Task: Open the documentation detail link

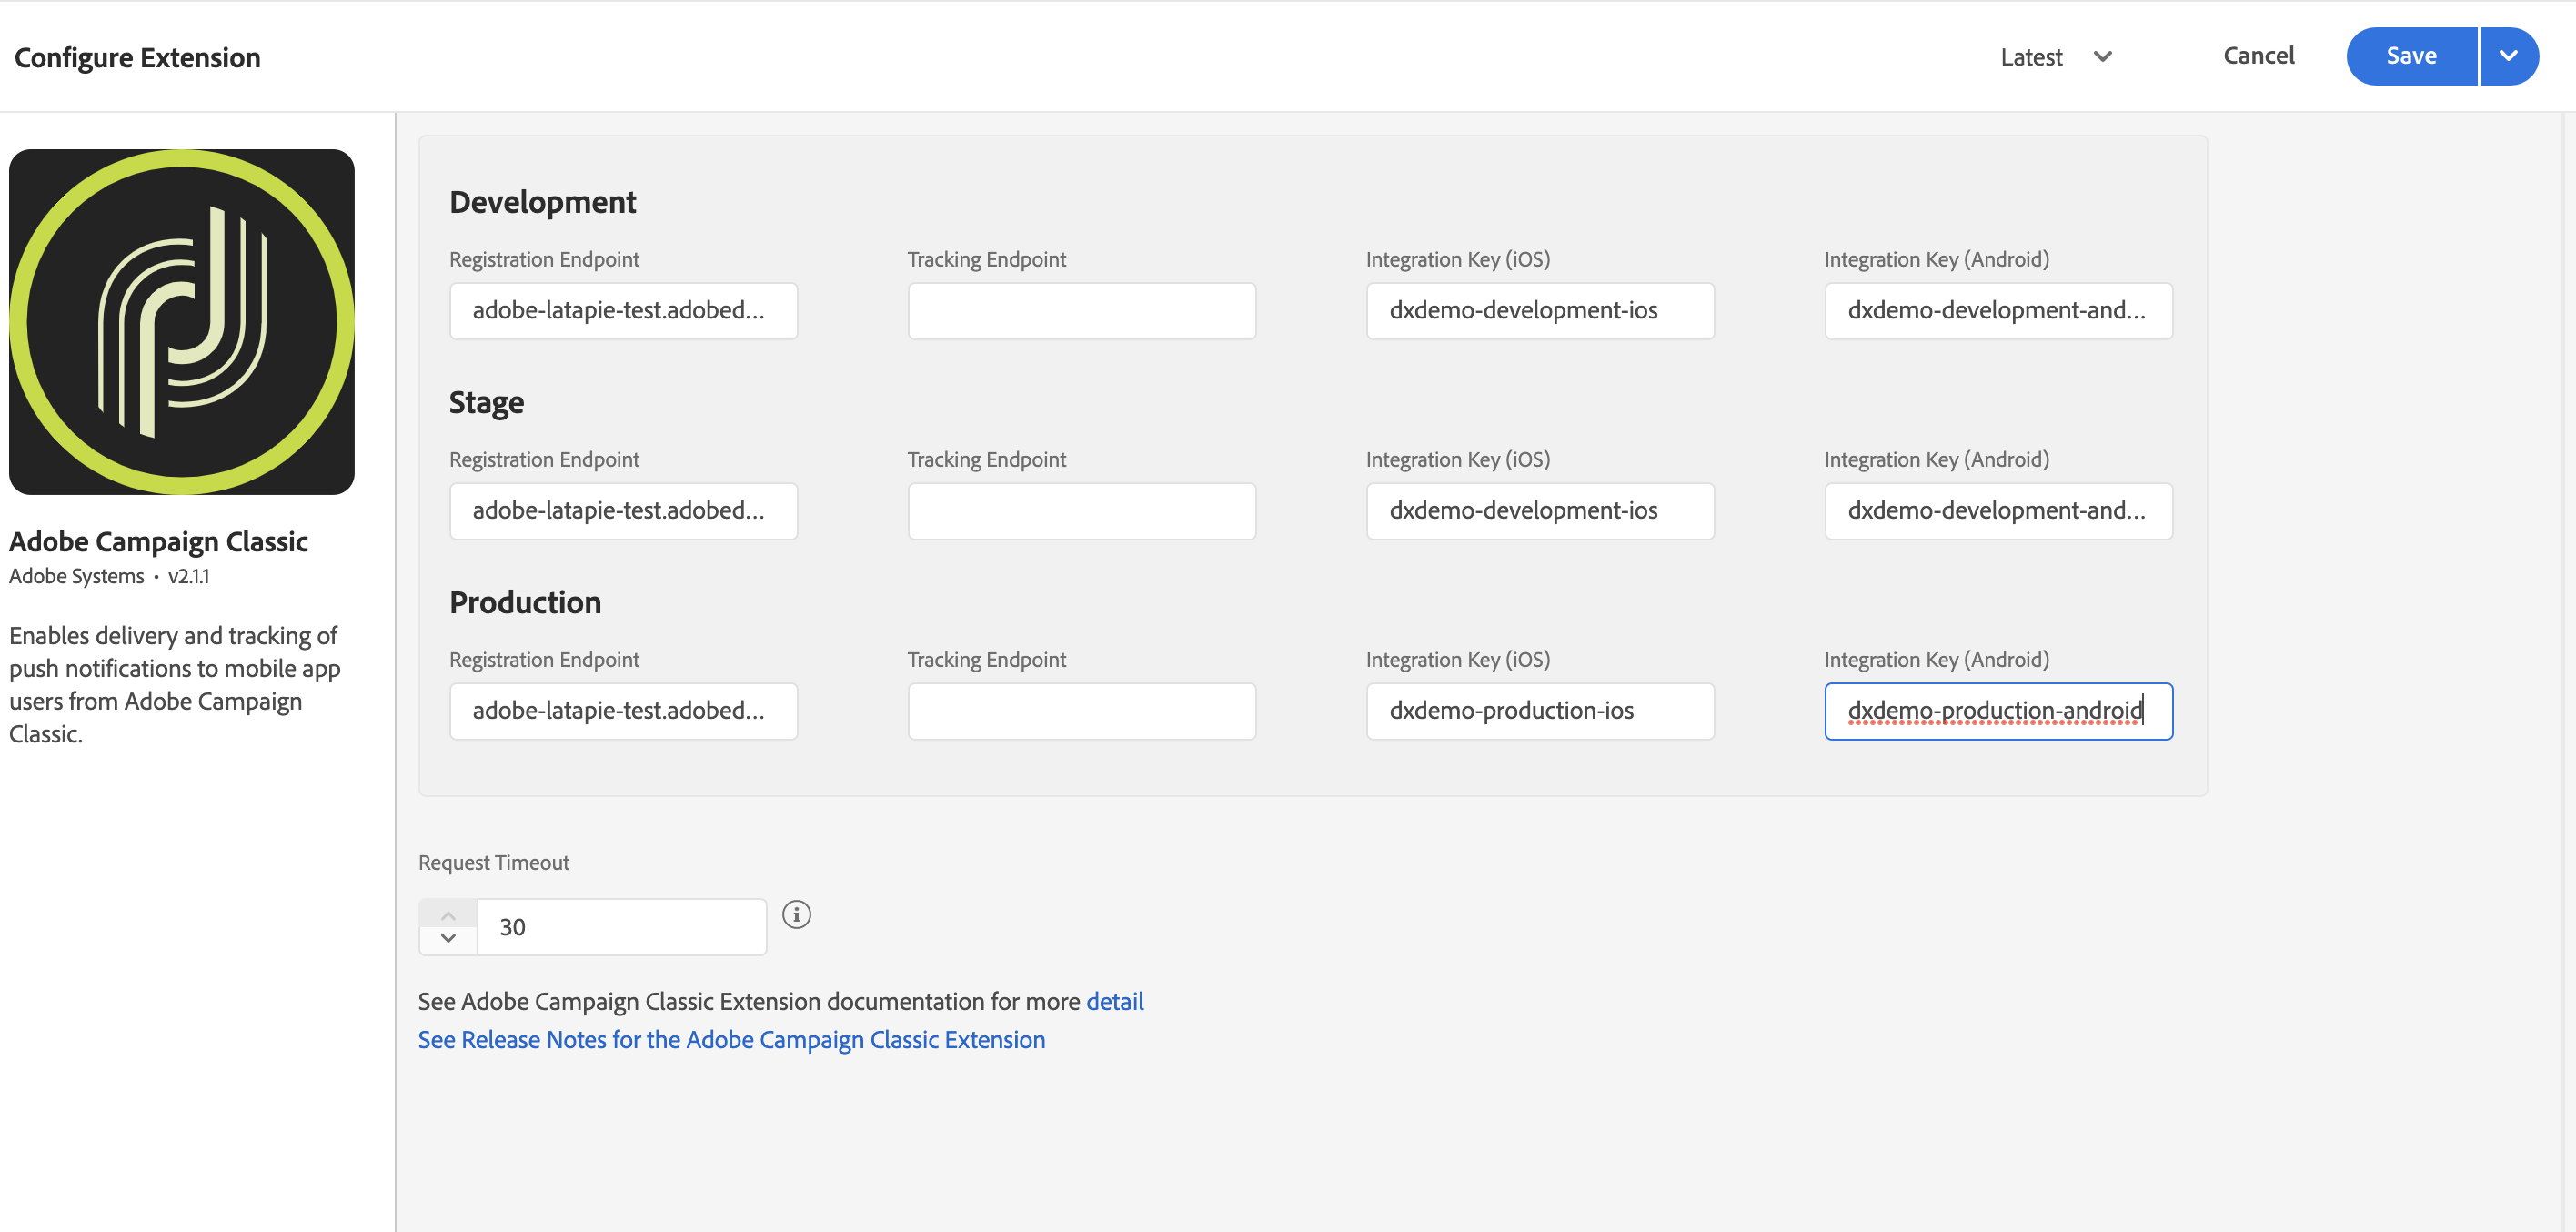Action: [1114, 1001]
